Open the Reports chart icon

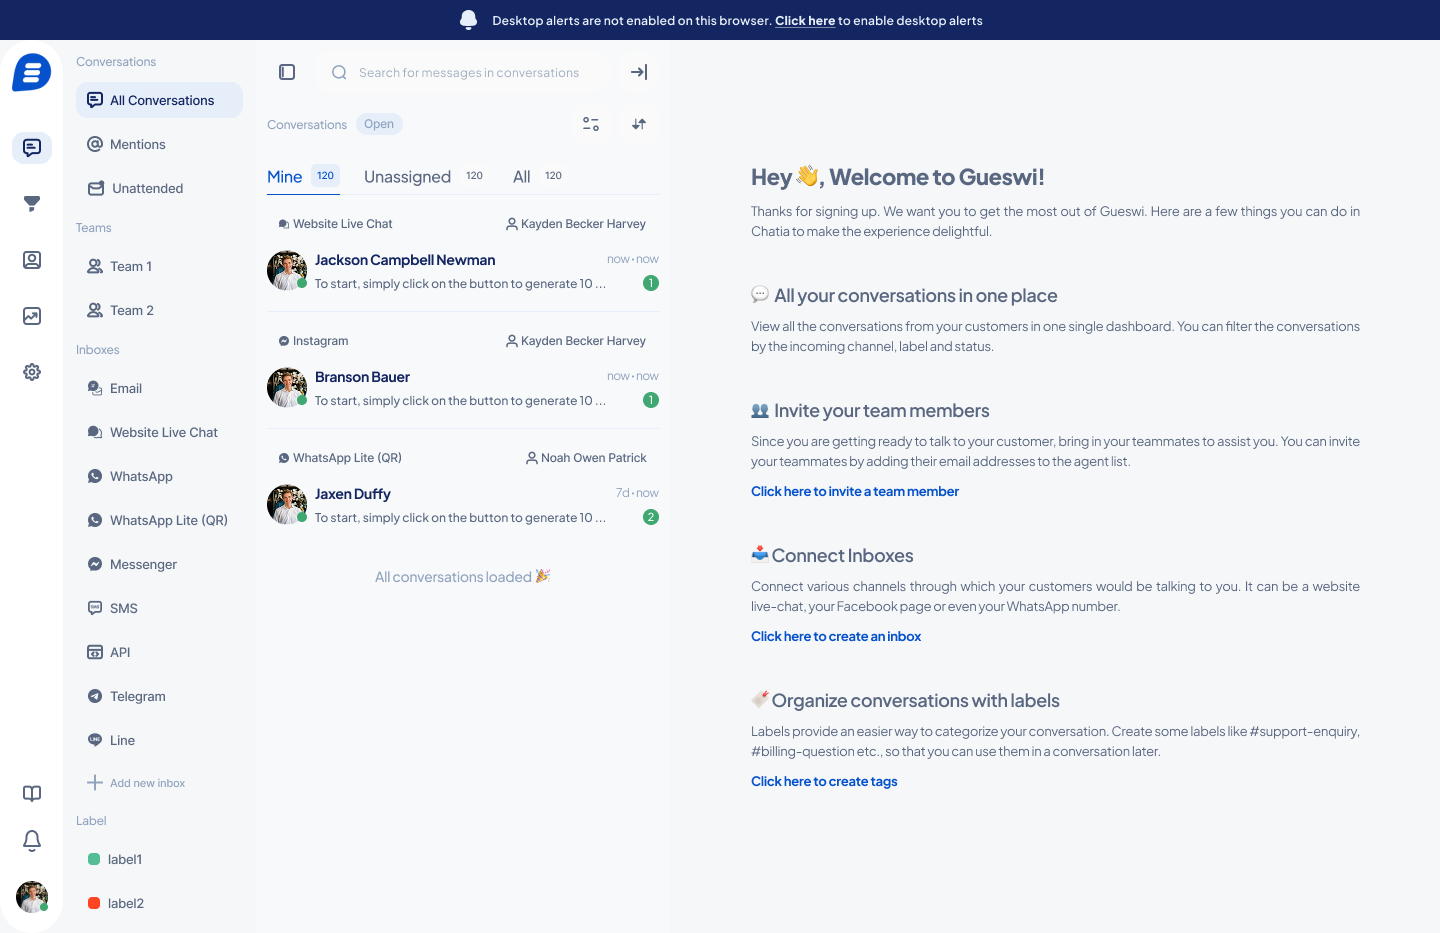[x=32, y=316]
